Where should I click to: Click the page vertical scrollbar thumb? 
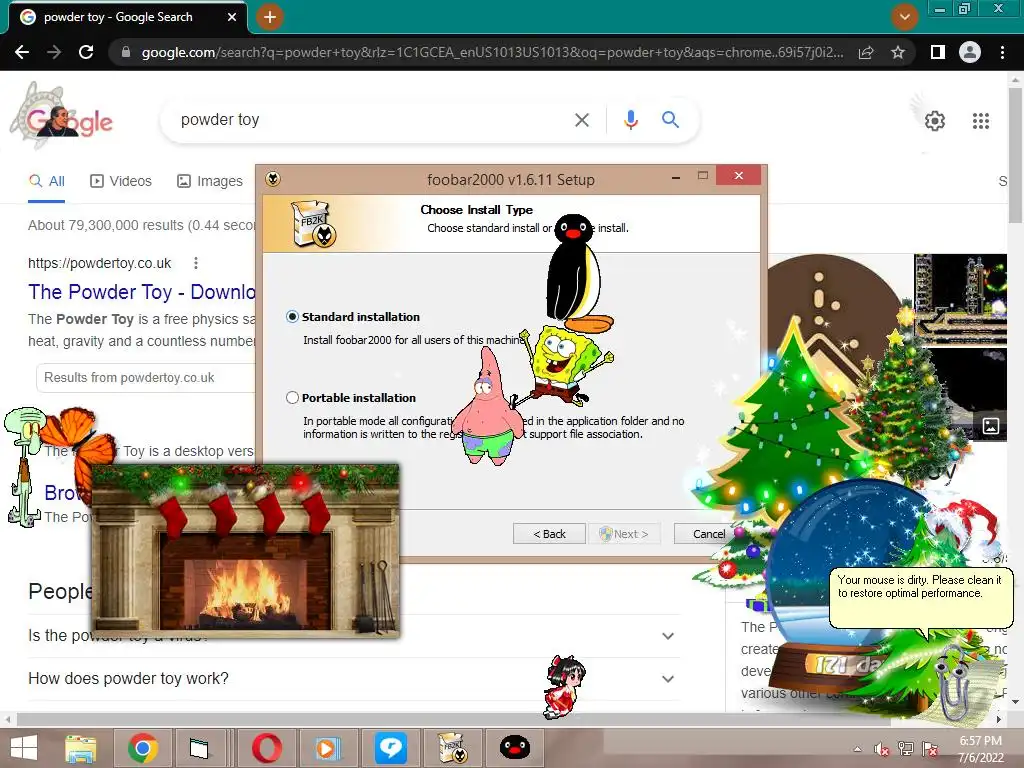[1016, 157]
